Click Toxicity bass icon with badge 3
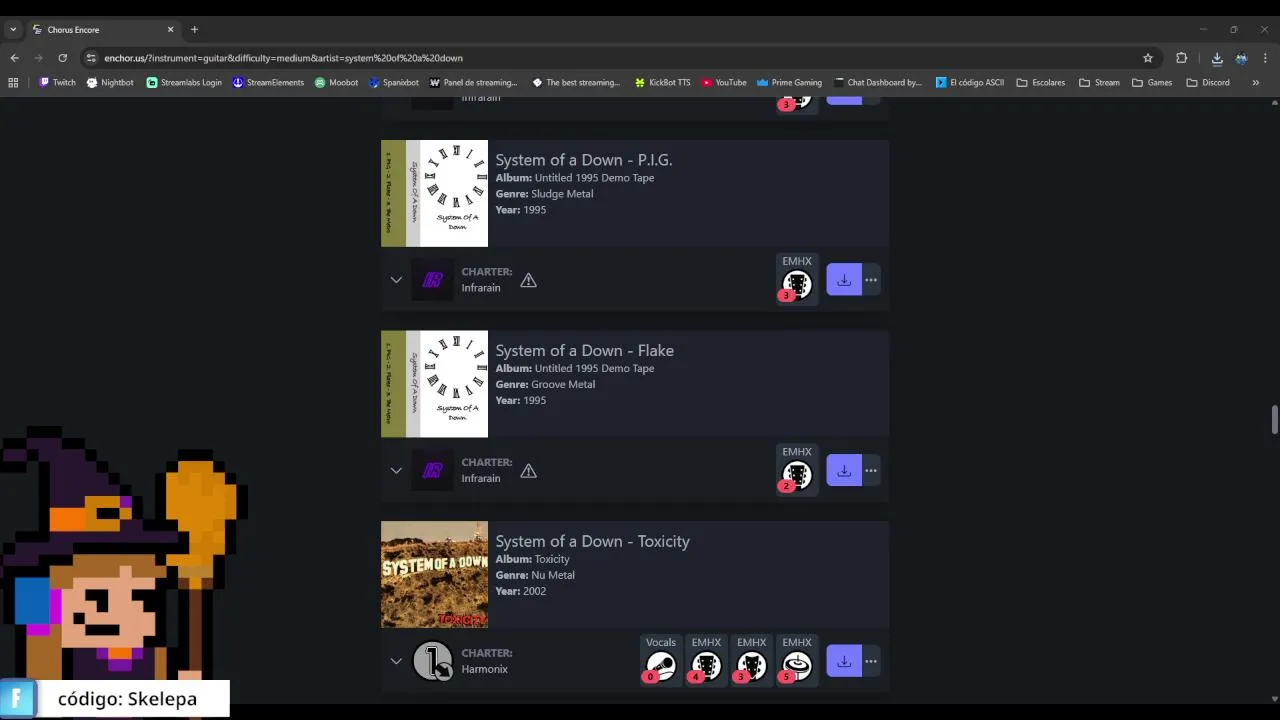The width and height of the screenshot is (1280, 720). point(751,665)
